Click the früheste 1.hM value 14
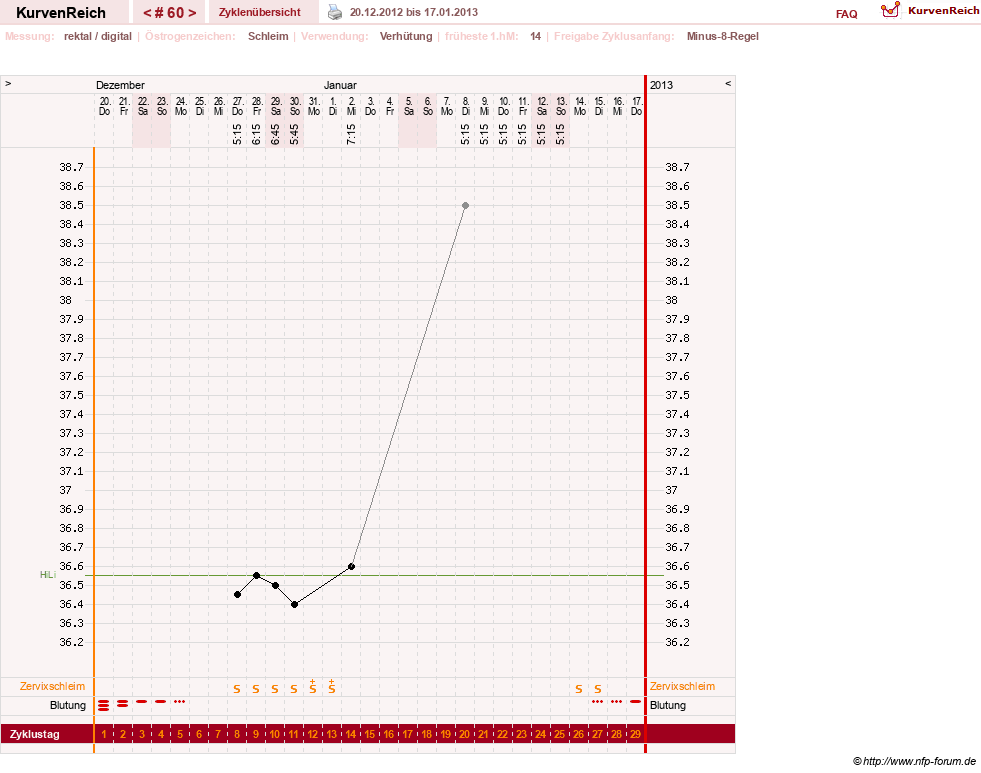Viewport: 981px width, 773px height. pyautogui.click(x=536, y=36)
